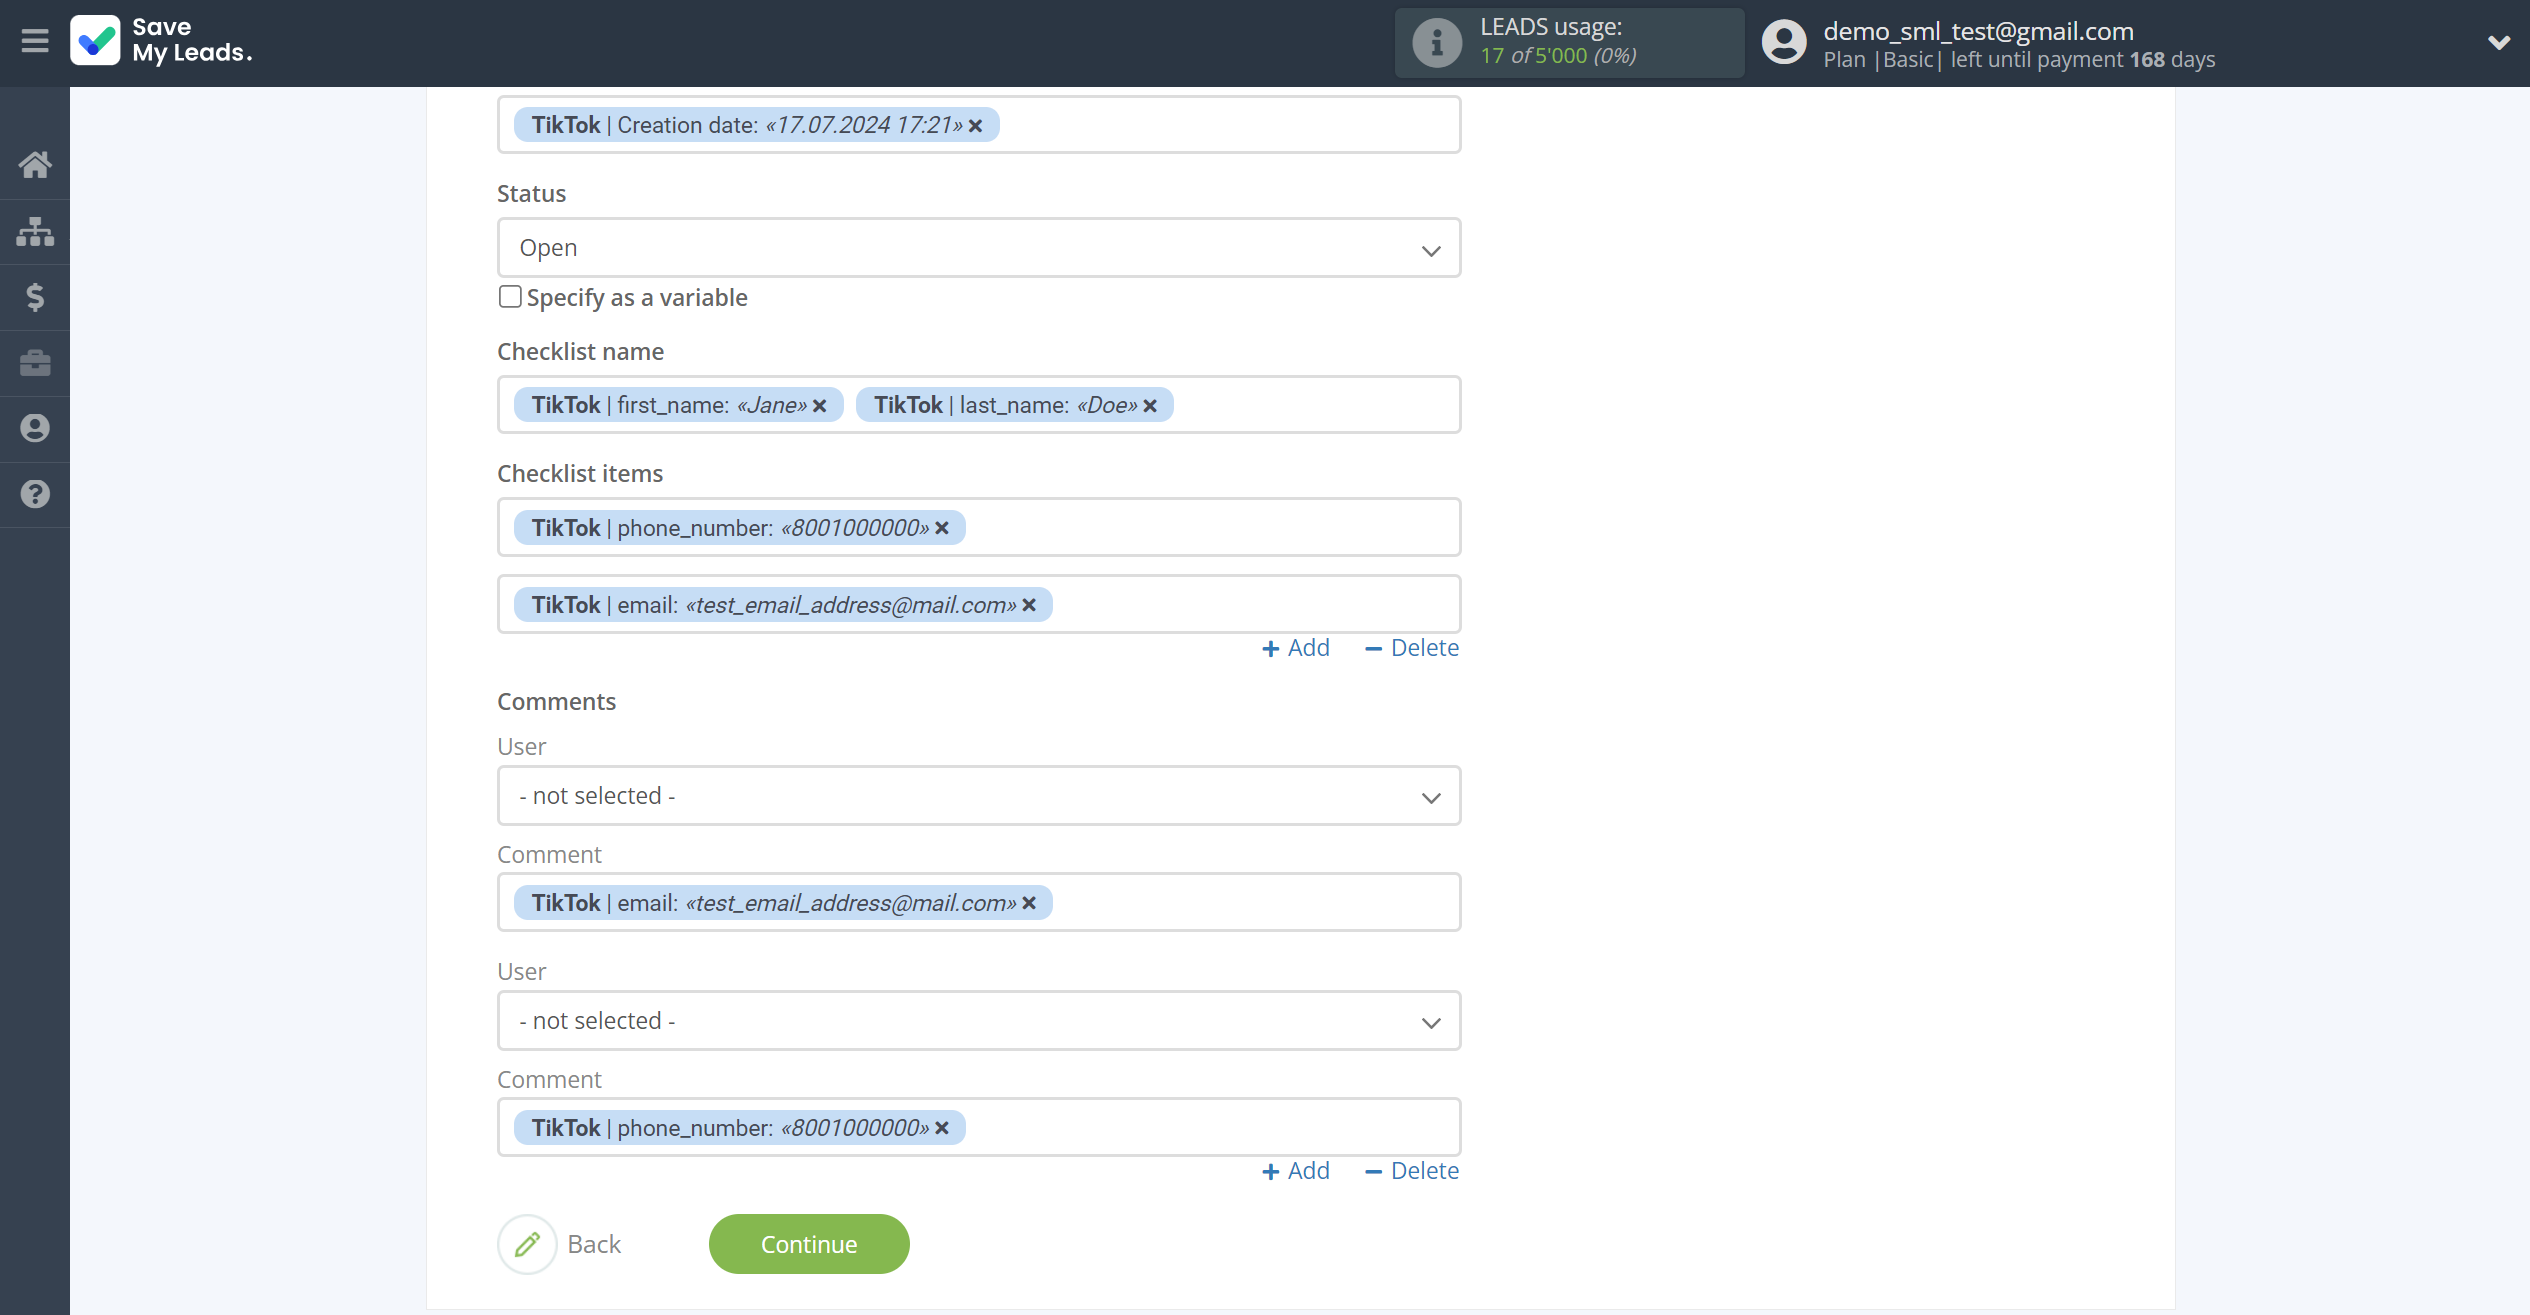Add another comment
The image size is (2530, 1315).
click(x=1296, y=1171)
